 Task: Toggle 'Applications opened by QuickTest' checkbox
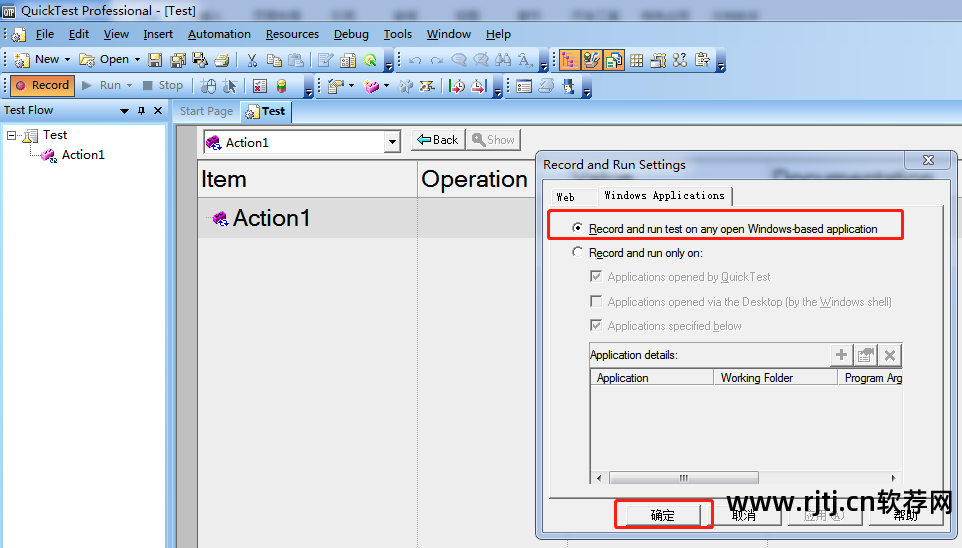(596, 276)
